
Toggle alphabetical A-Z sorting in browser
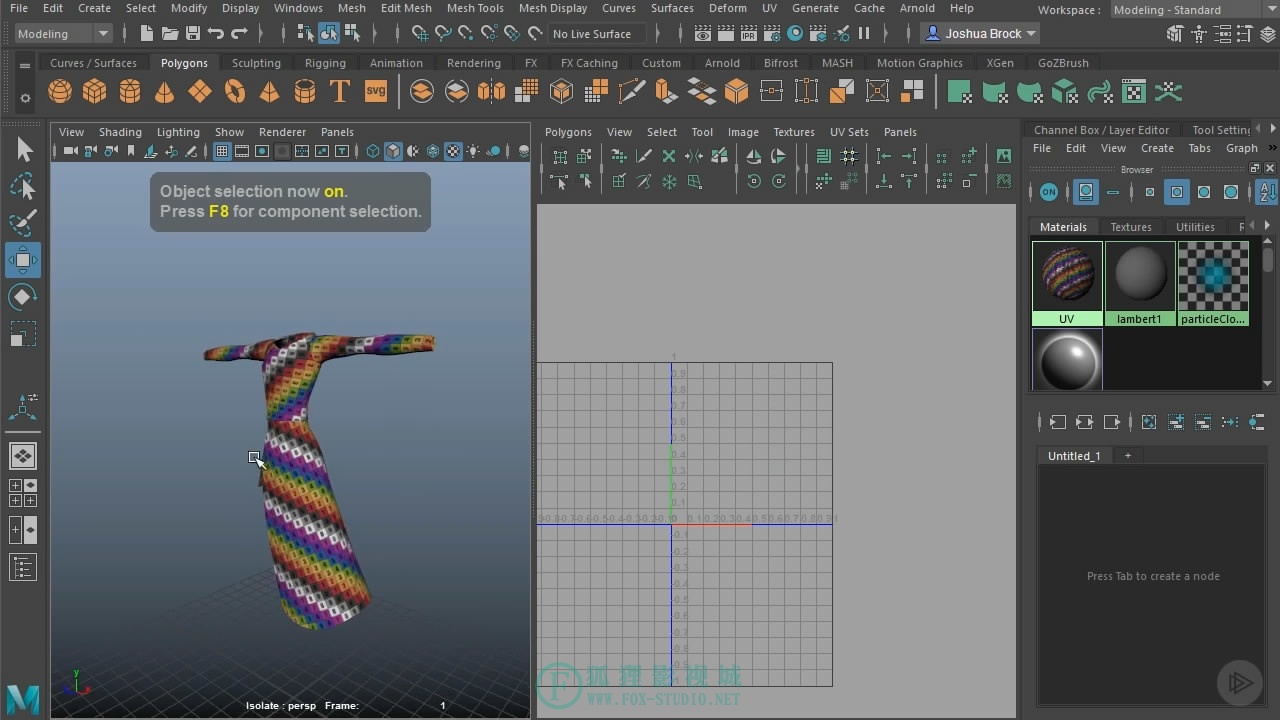pos(1266,192)
